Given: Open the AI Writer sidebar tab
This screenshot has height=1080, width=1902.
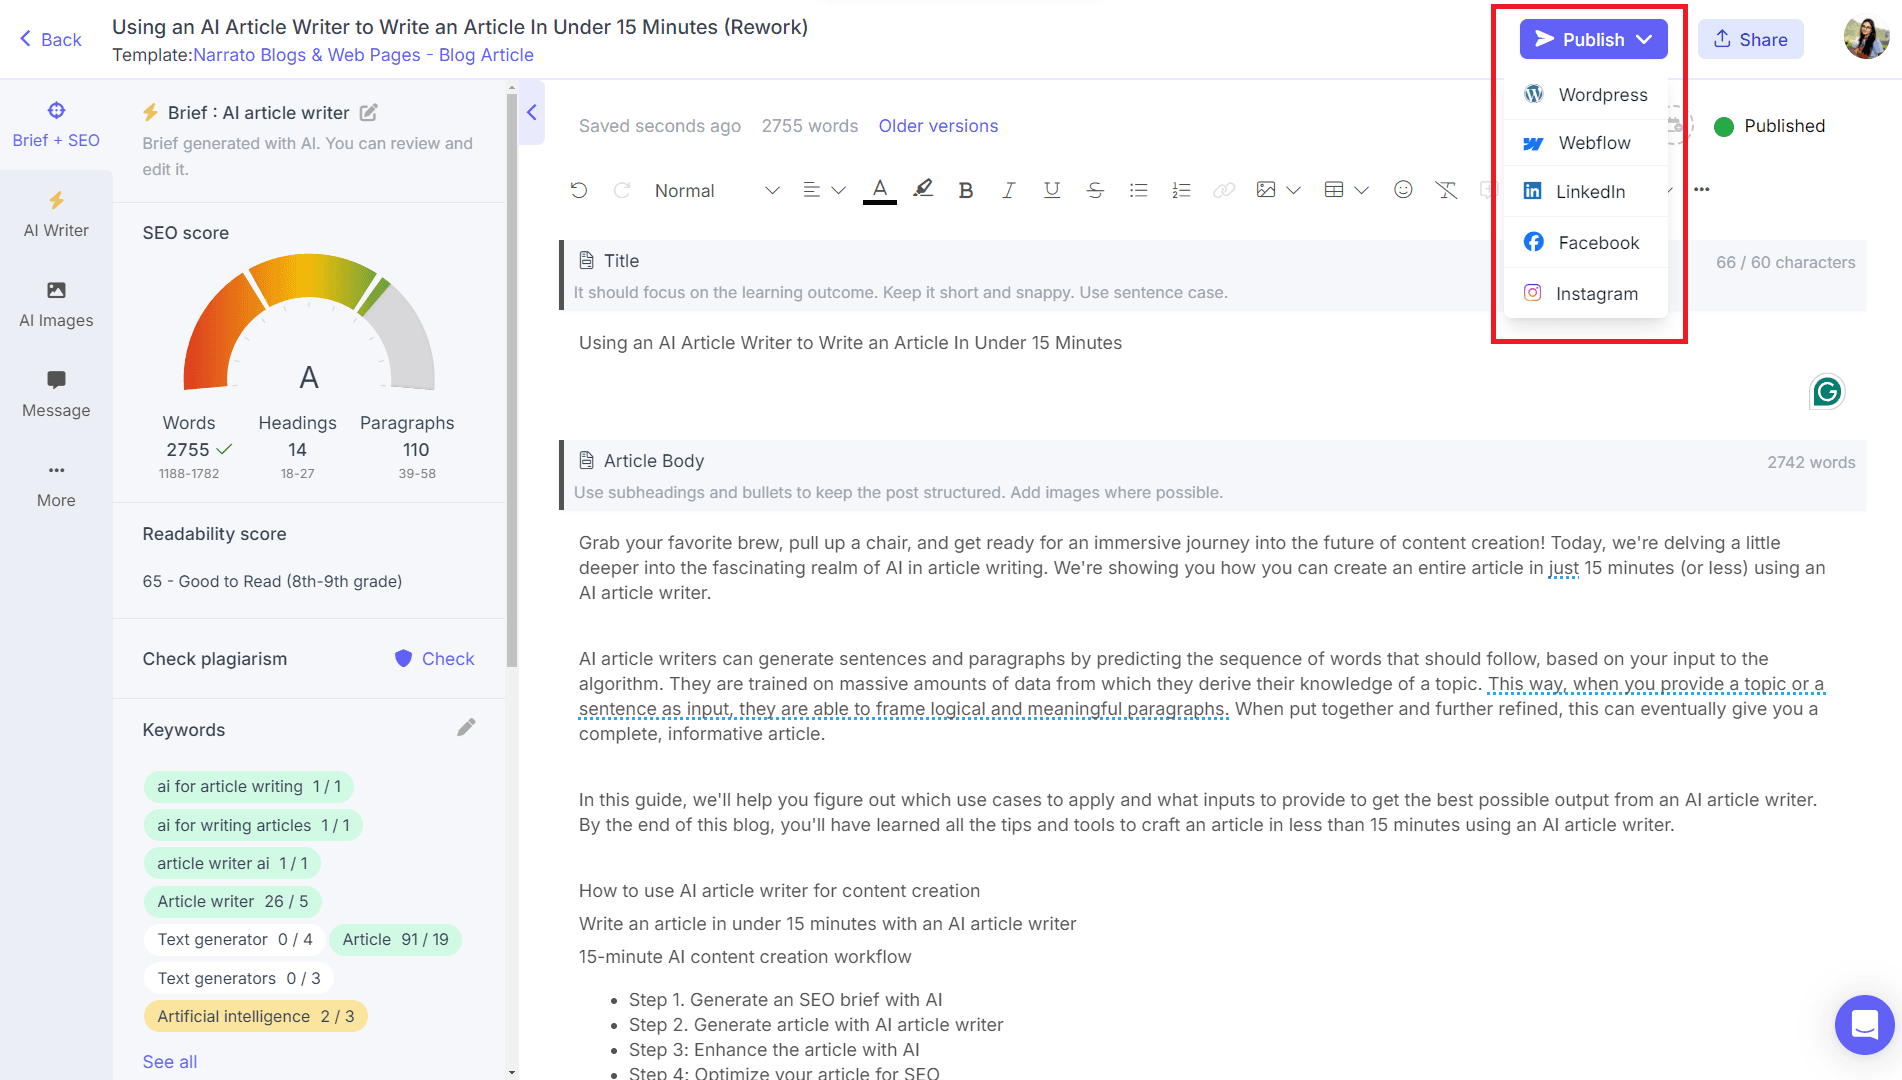Looking at the screenshot, I should 56,215.
